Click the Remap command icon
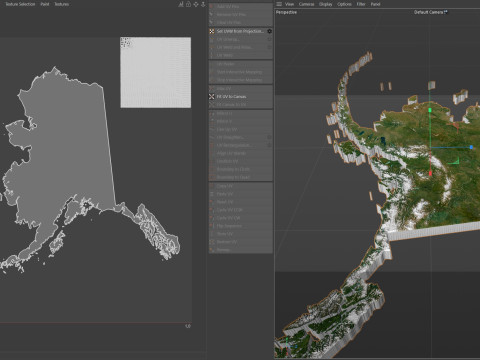The image size is (480, 360). click(211, 250)
